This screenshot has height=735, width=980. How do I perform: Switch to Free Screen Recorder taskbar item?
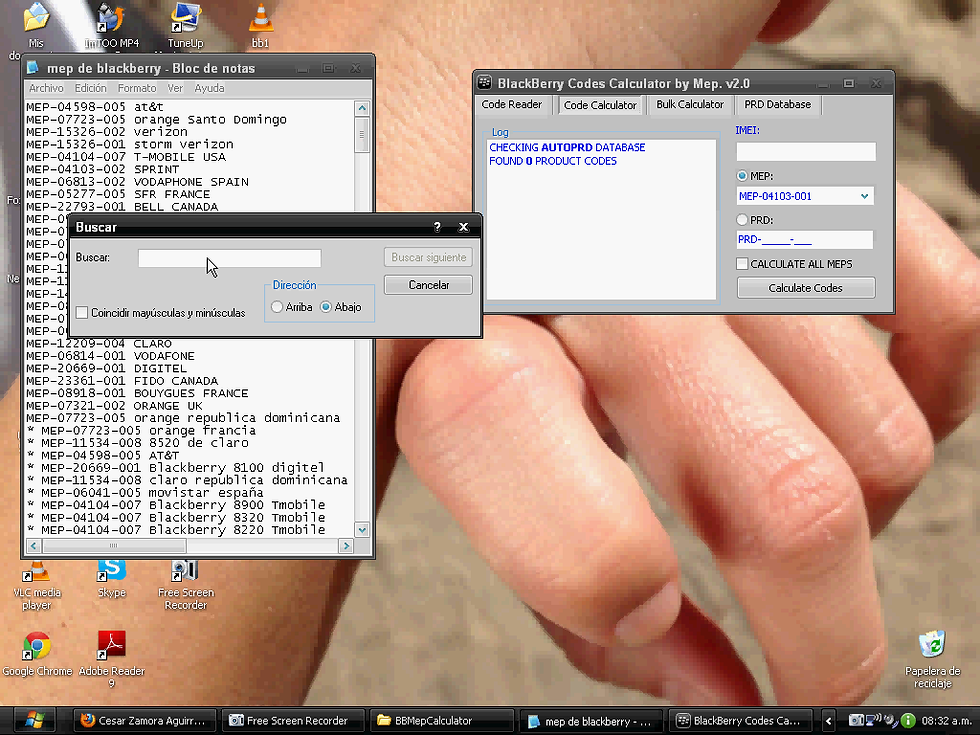pyautogui.click(x=293, y=721)
